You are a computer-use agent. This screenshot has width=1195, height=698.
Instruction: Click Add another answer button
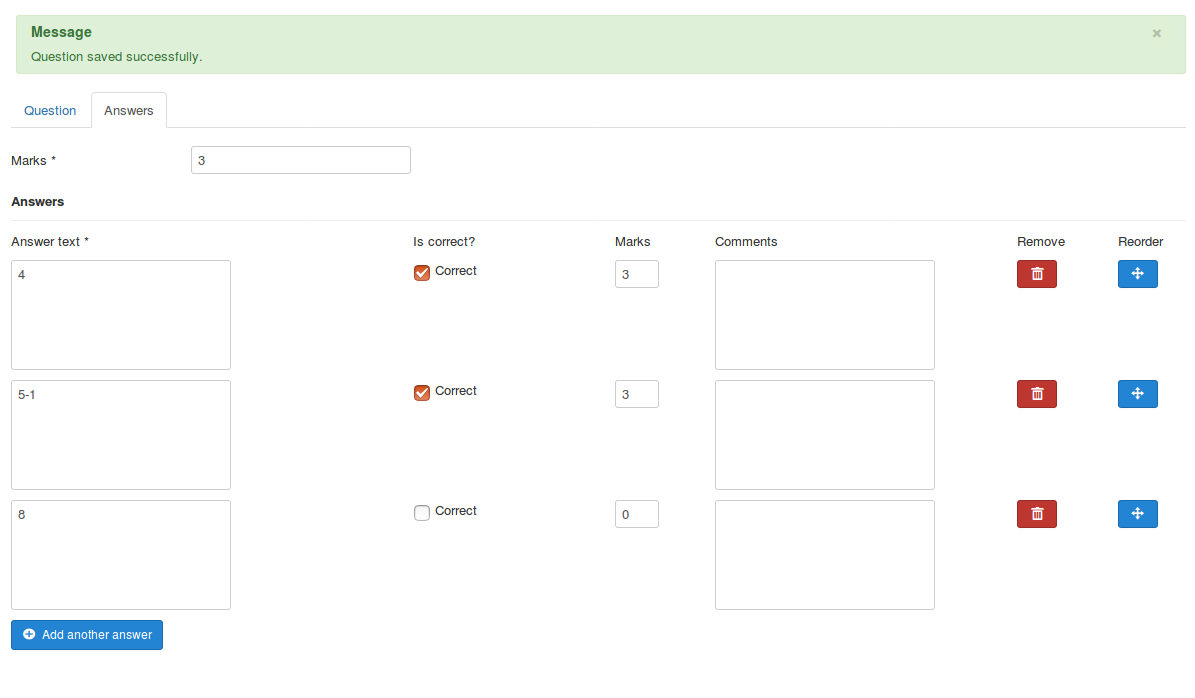click(x=87, y=635)
